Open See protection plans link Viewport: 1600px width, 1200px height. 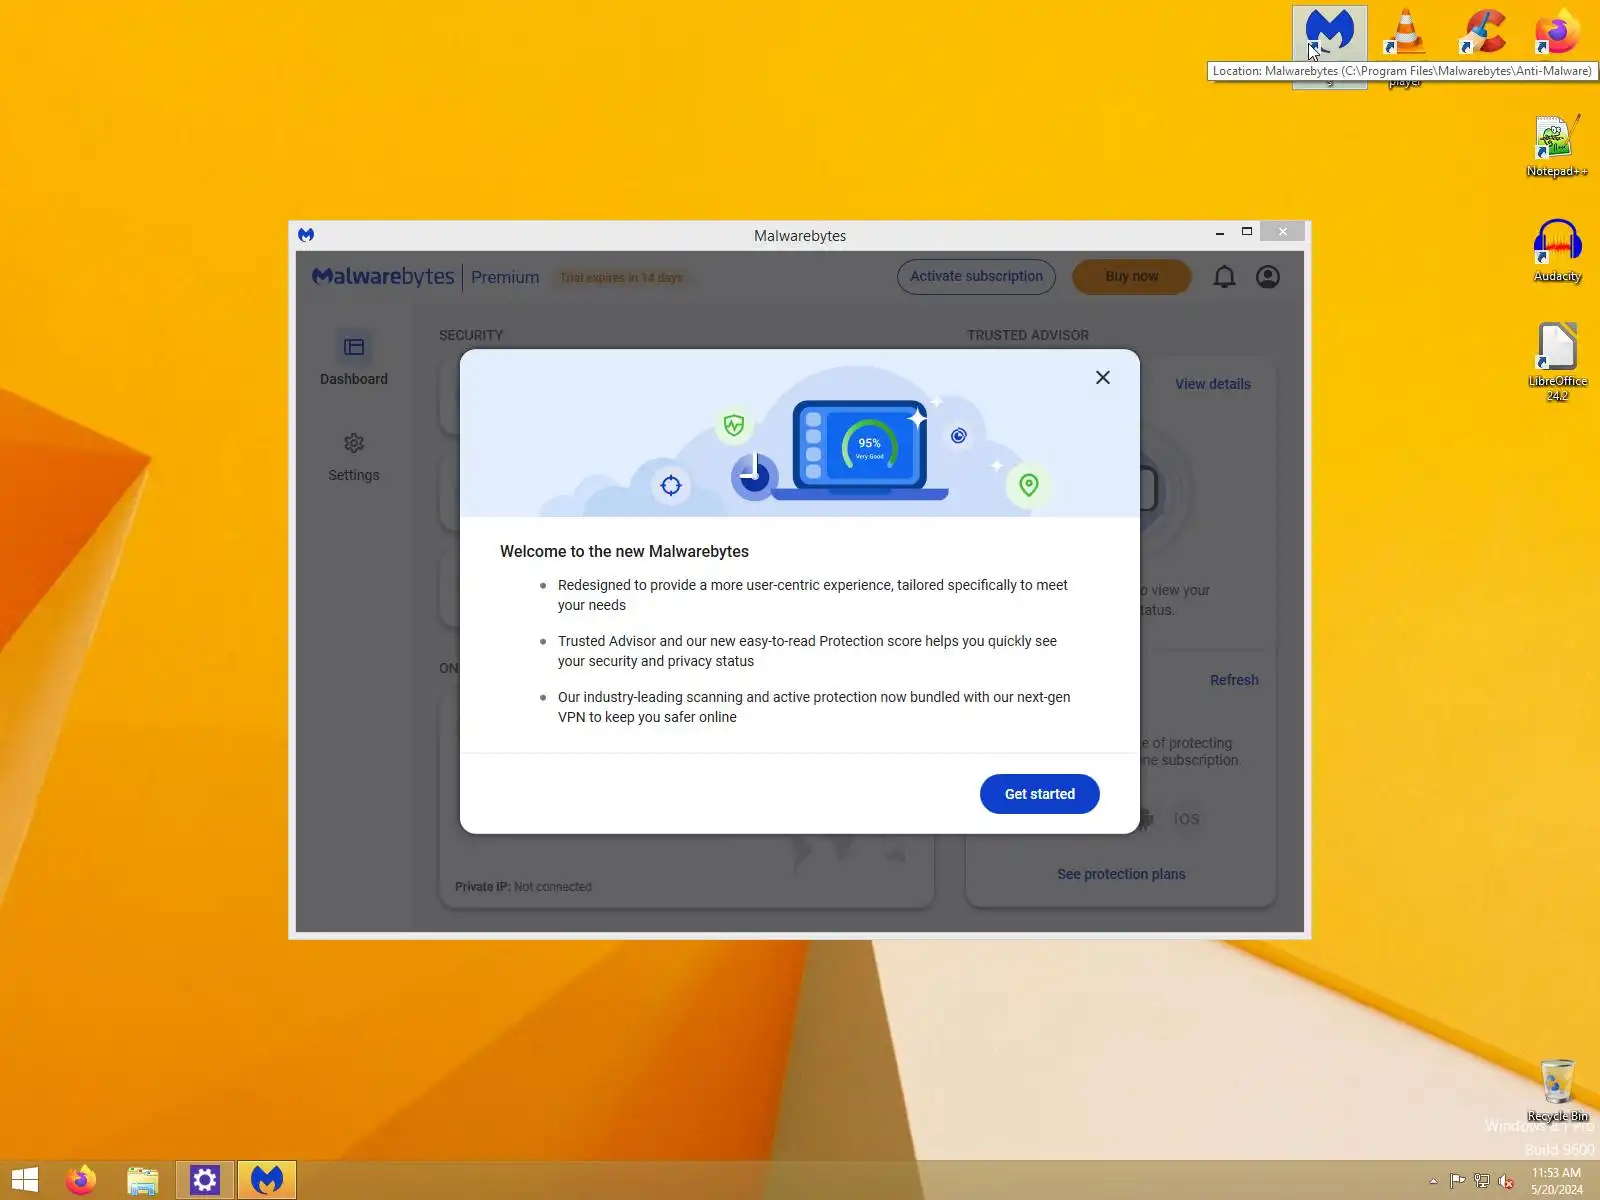[1121, 874]
